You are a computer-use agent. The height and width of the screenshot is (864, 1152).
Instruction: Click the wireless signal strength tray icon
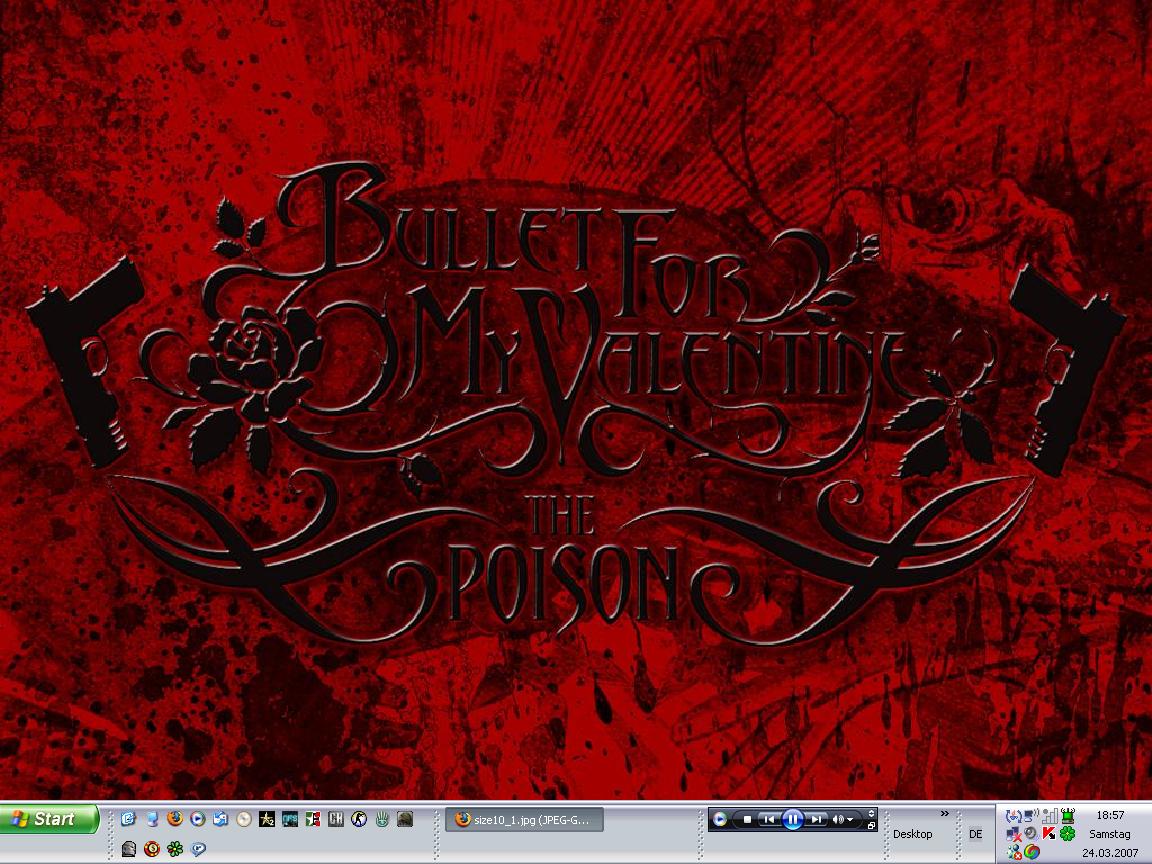pos(1049,816)
